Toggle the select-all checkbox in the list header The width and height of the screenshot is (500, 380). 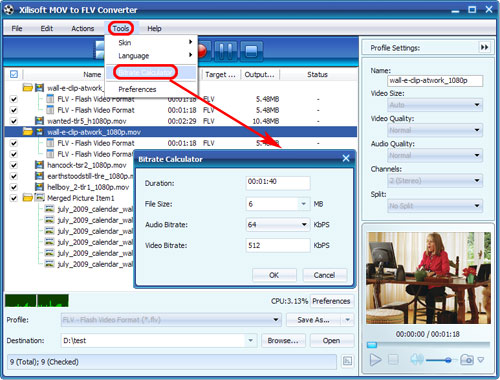(x=14, y=74)
